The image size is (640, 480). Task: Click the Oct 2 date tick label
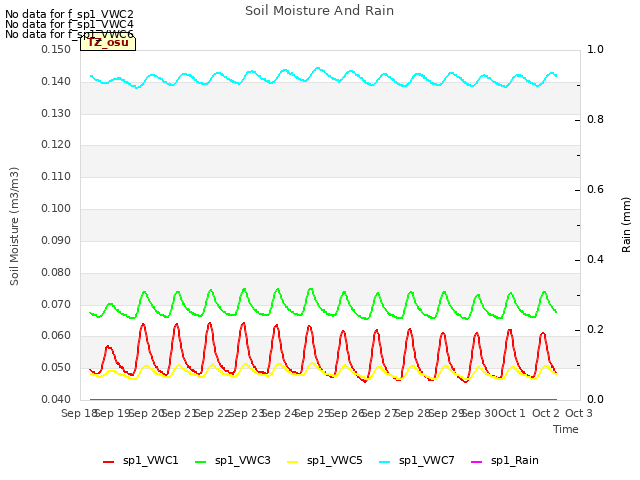coord(546,413)
